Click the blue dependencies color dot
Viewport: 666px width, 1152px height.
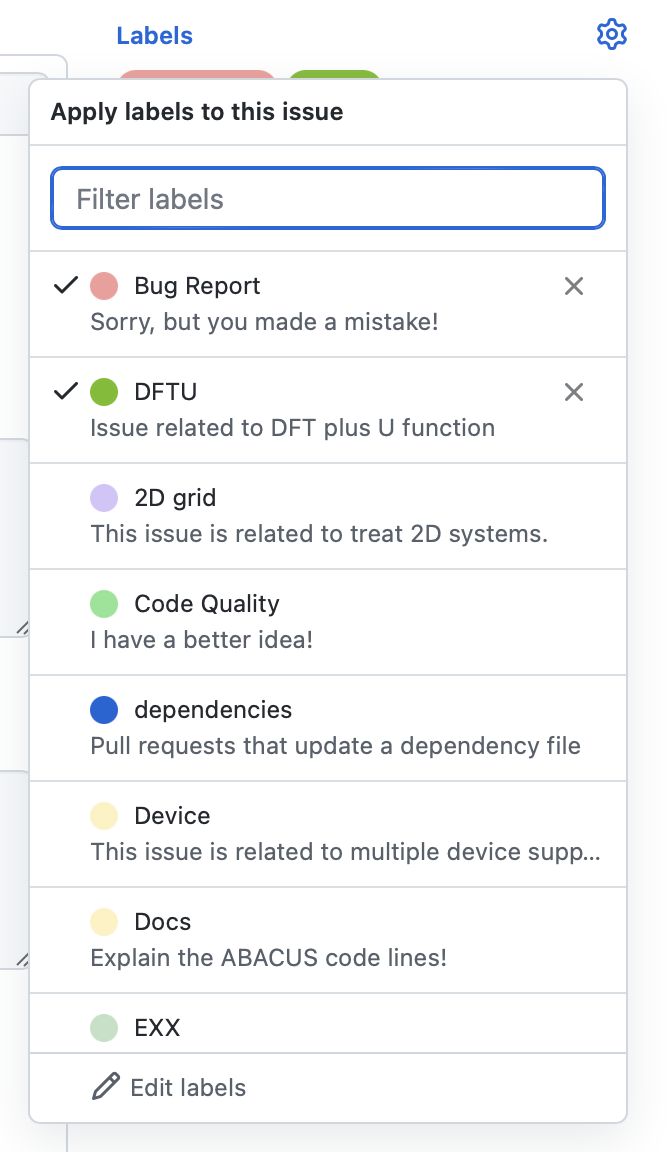pyautogui.click(x=104, y=710)
